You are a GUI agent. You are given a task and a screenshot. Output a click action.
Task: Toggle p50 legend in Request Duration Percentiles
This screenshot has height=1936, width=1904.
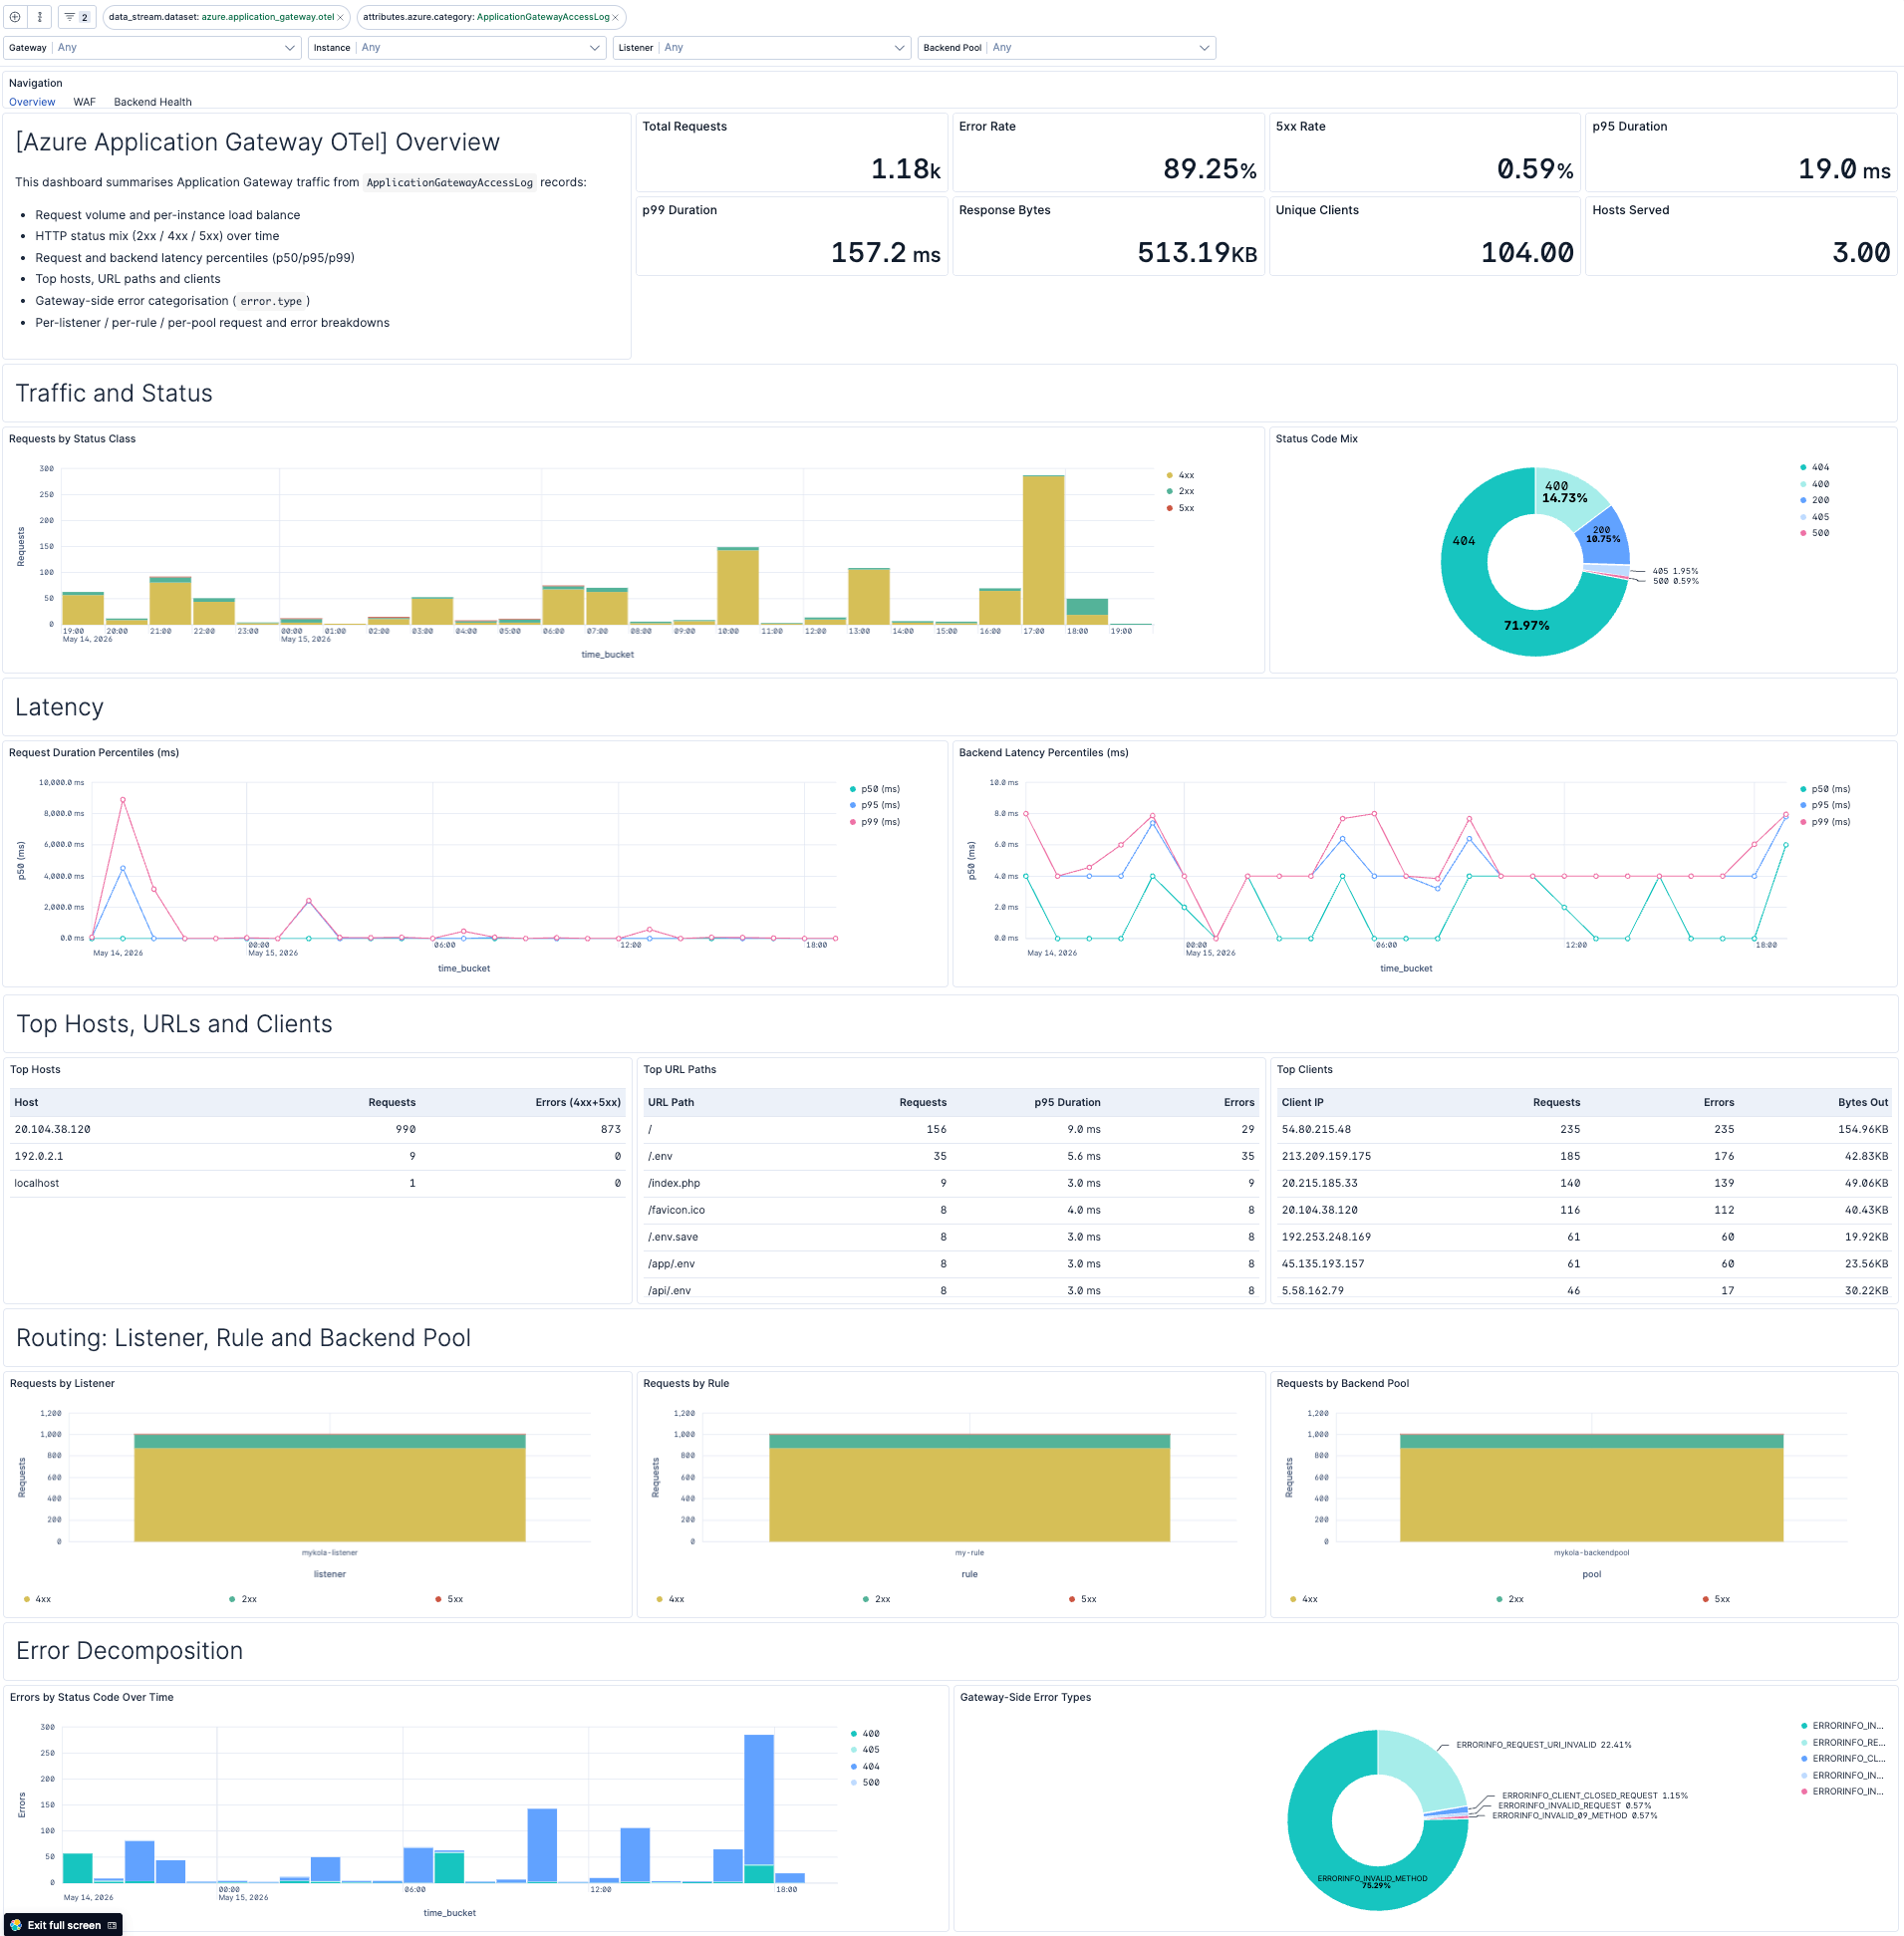pyautogui.click(x=875, y=789)
